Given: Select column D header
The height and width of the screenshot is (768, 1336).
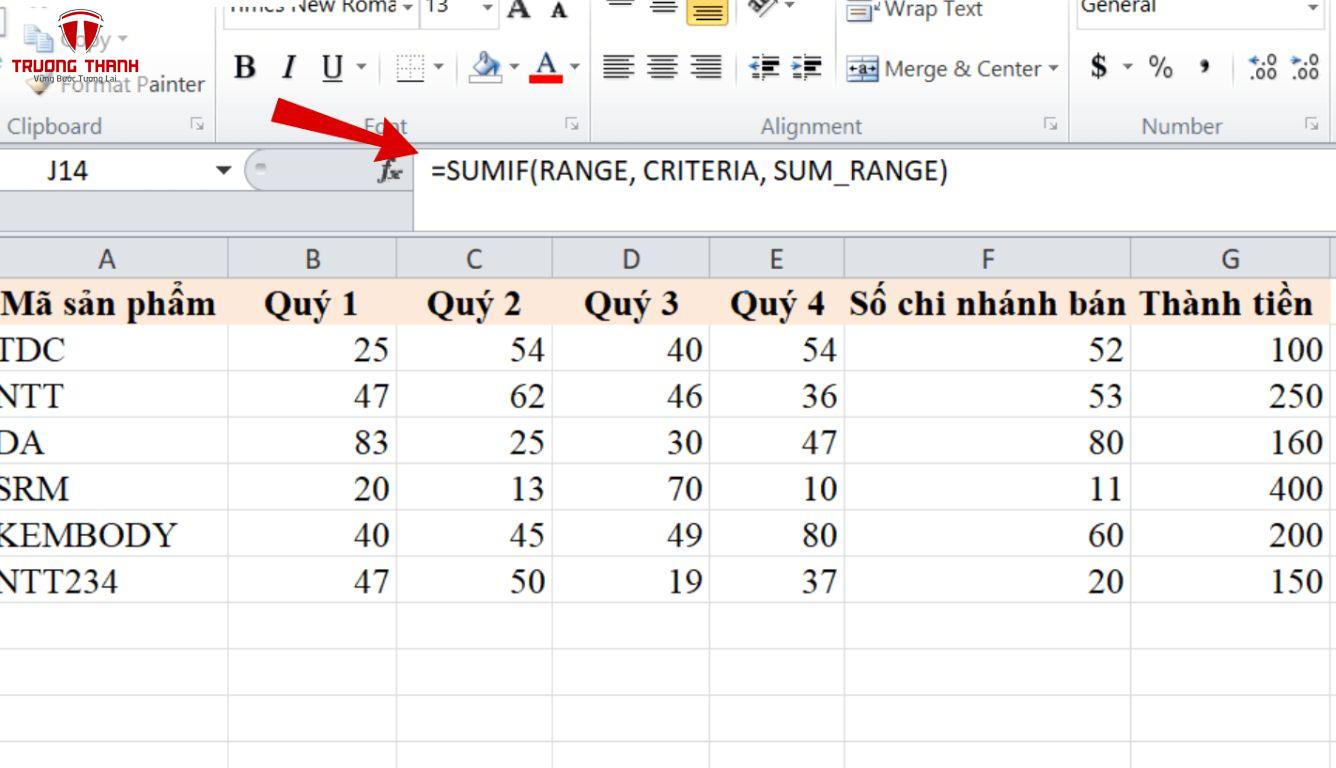Looking at the screenshot, I should [x=630, y=260].
